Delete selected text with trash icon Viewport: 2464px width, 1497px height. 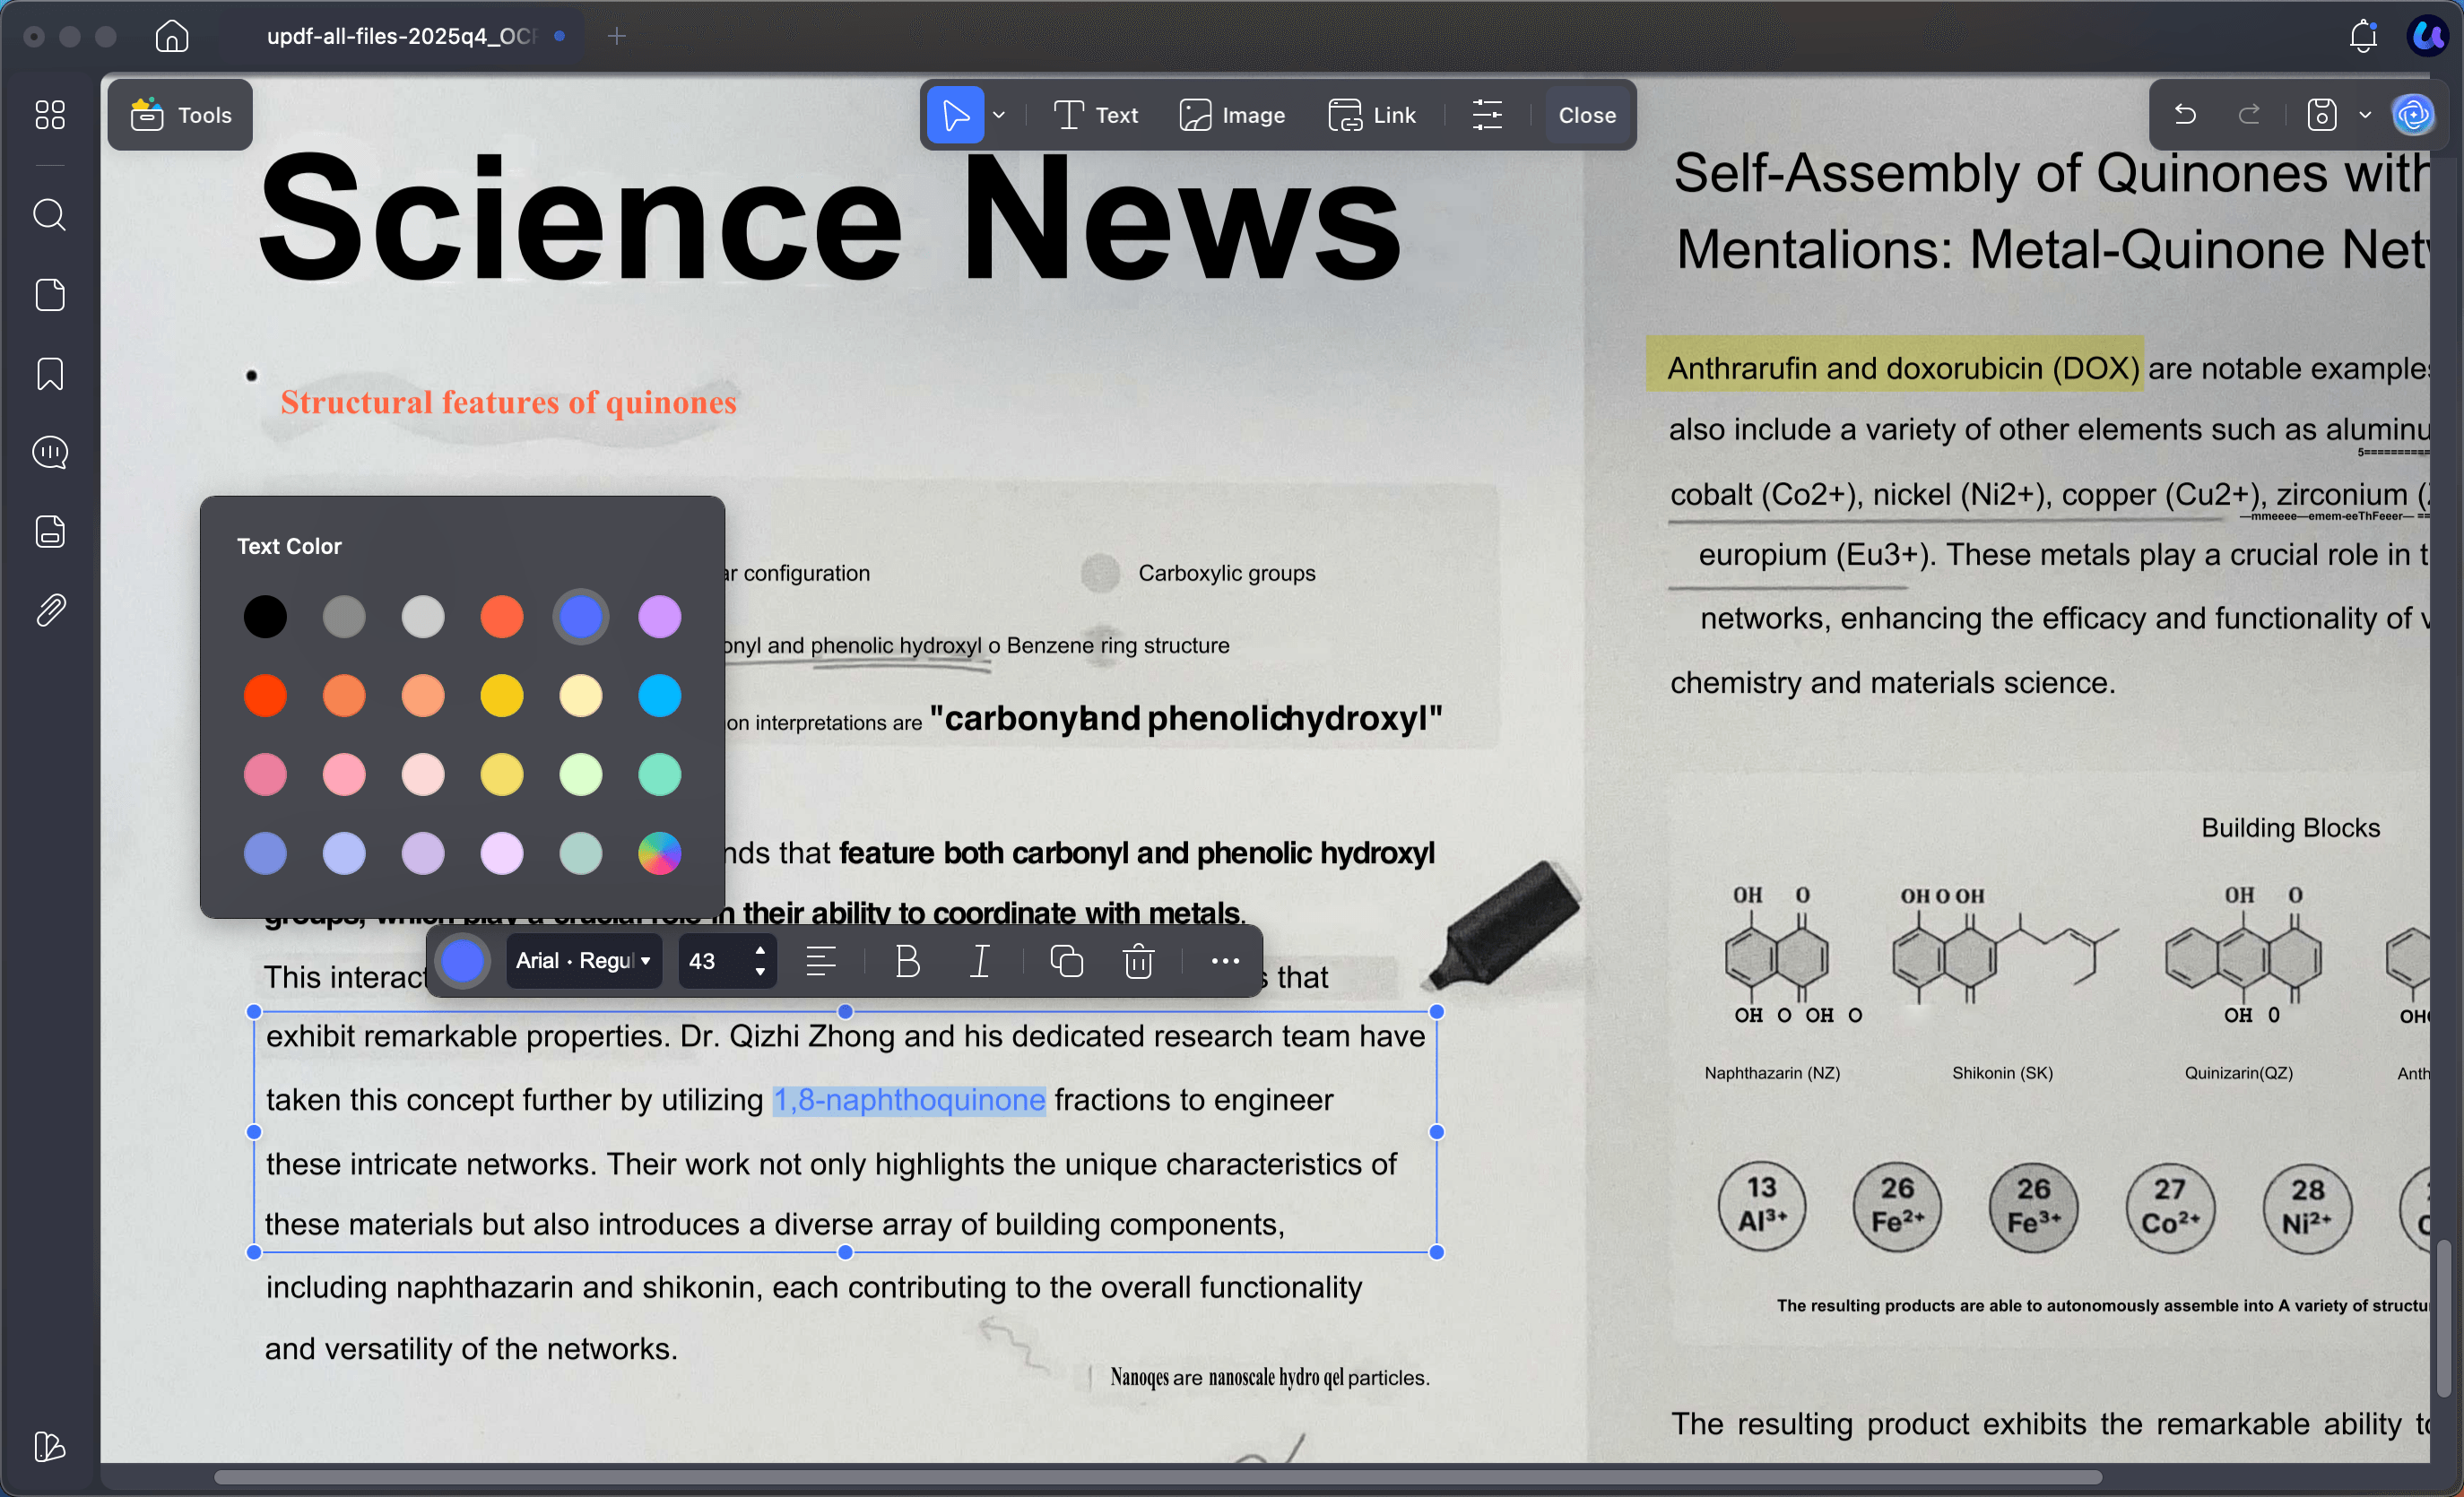coord(1138,961)
